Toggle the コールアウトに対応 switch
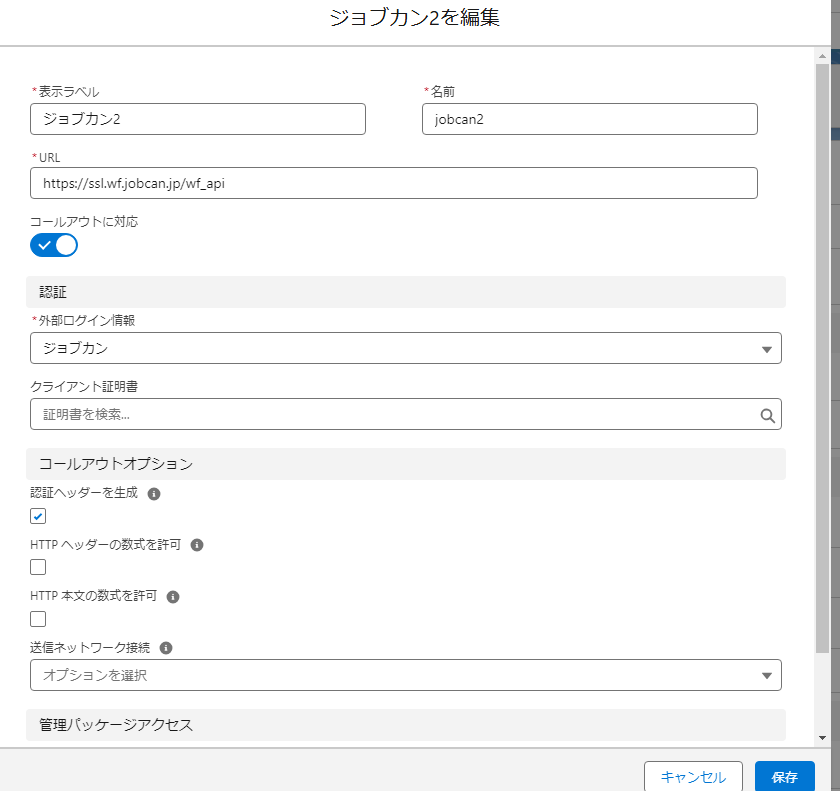This screenshot has width=840, height=791. pos(54,245)
